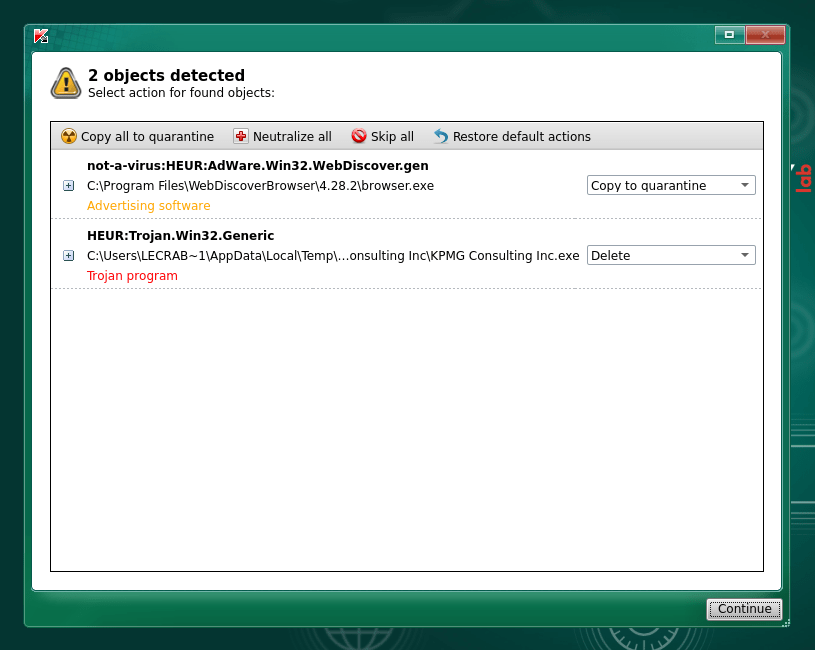Click the 2 objects detected heading
This screenshot has width=815, height=650.
tap(166, 75)
